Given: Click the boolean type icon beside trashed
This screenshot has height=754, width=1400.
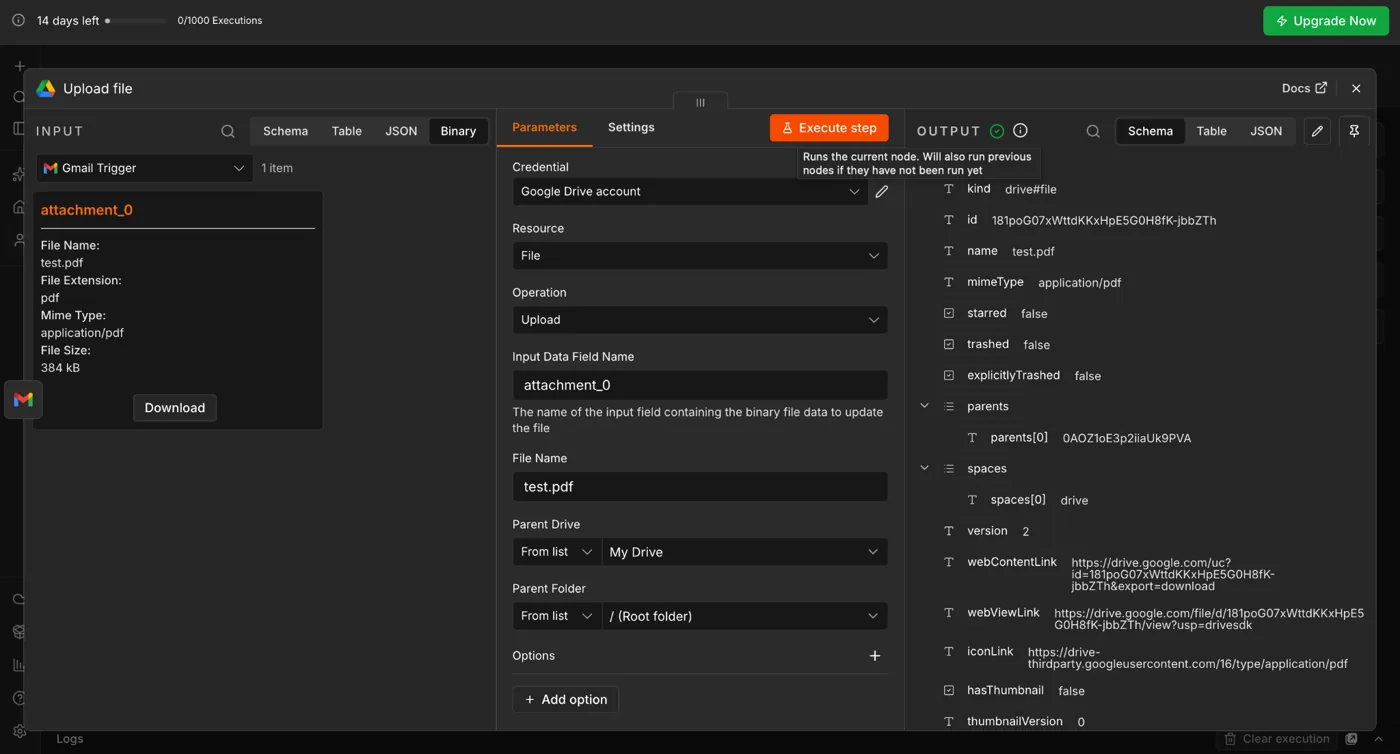Looking at the screenshot, I should (949, 344).
